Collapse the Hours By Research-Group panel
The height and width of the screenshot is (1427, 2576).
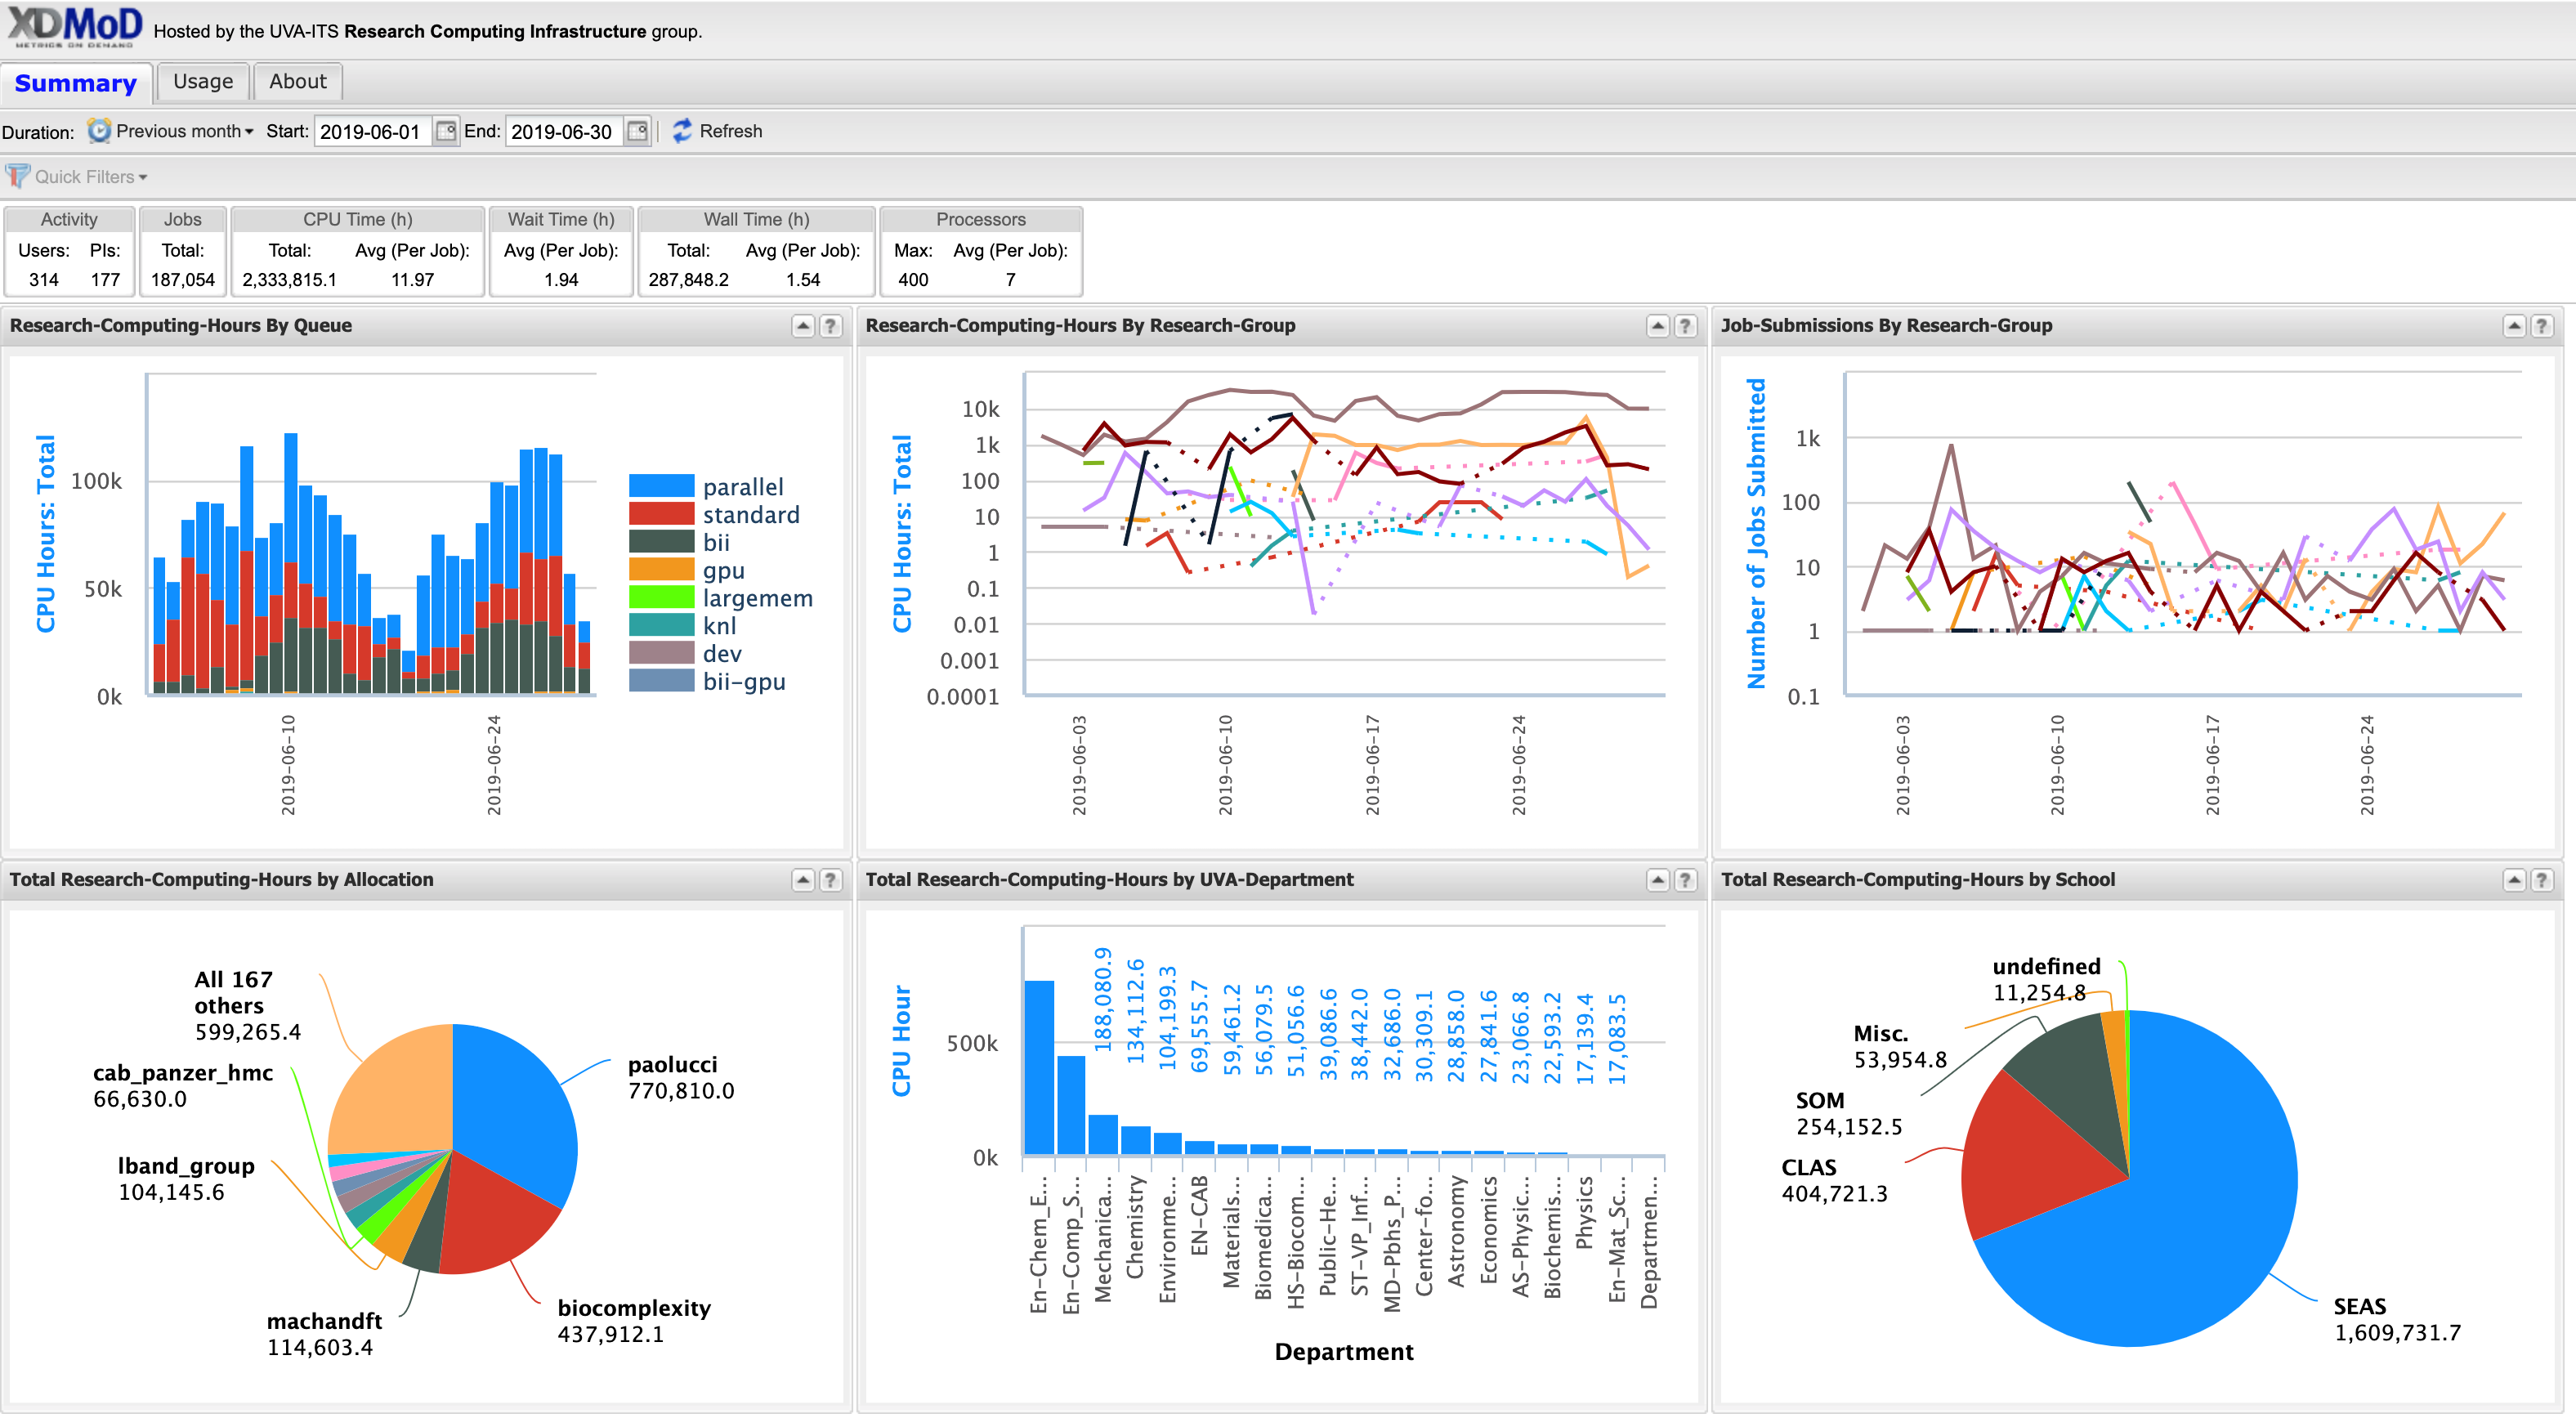pos(1657,326)
